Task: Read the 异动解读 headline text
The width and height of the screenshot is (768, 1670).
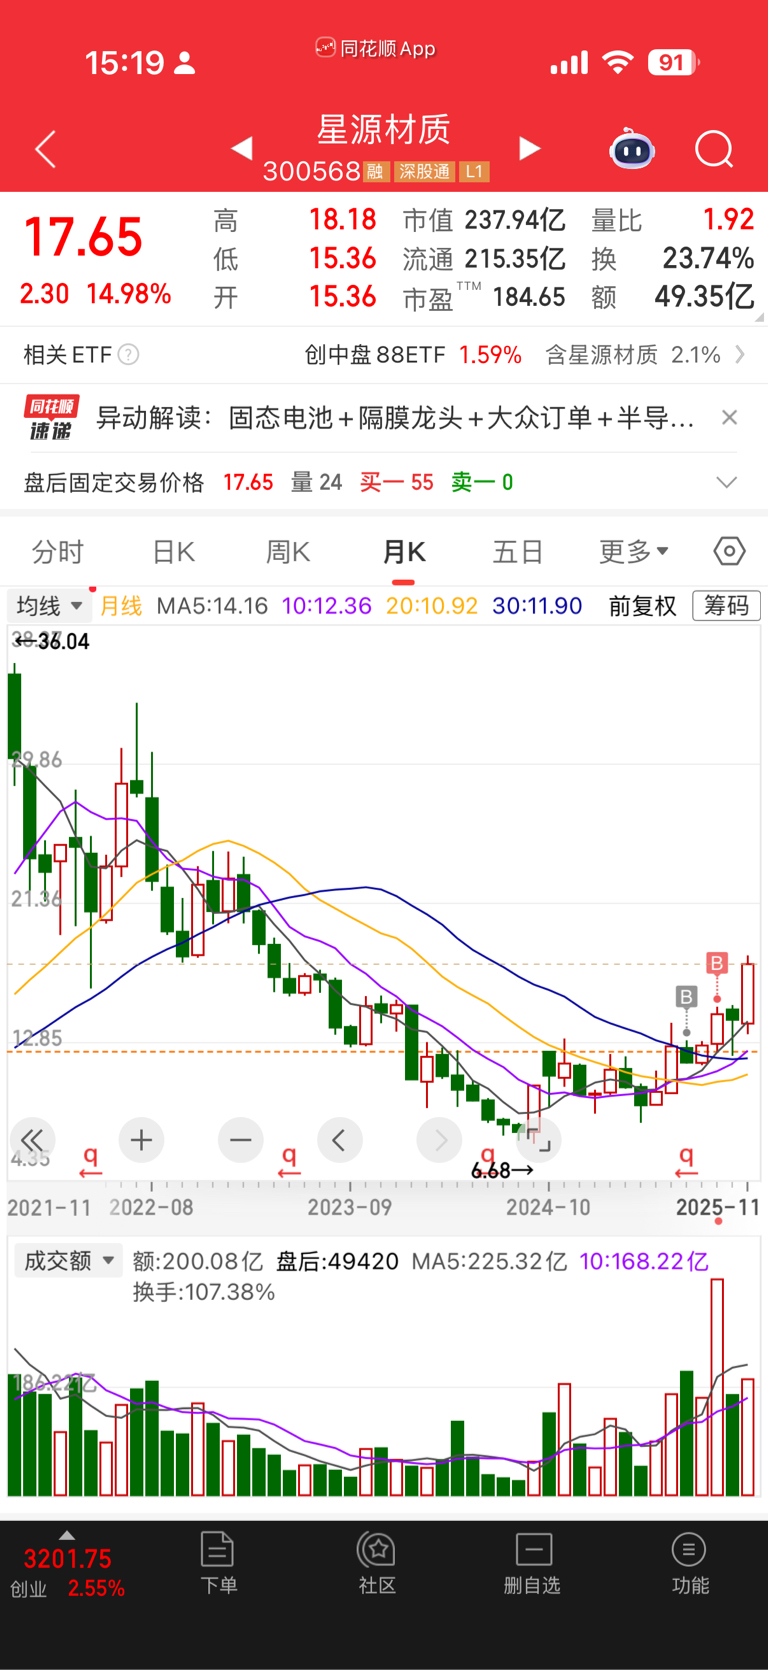Action: tap(395, 418)
